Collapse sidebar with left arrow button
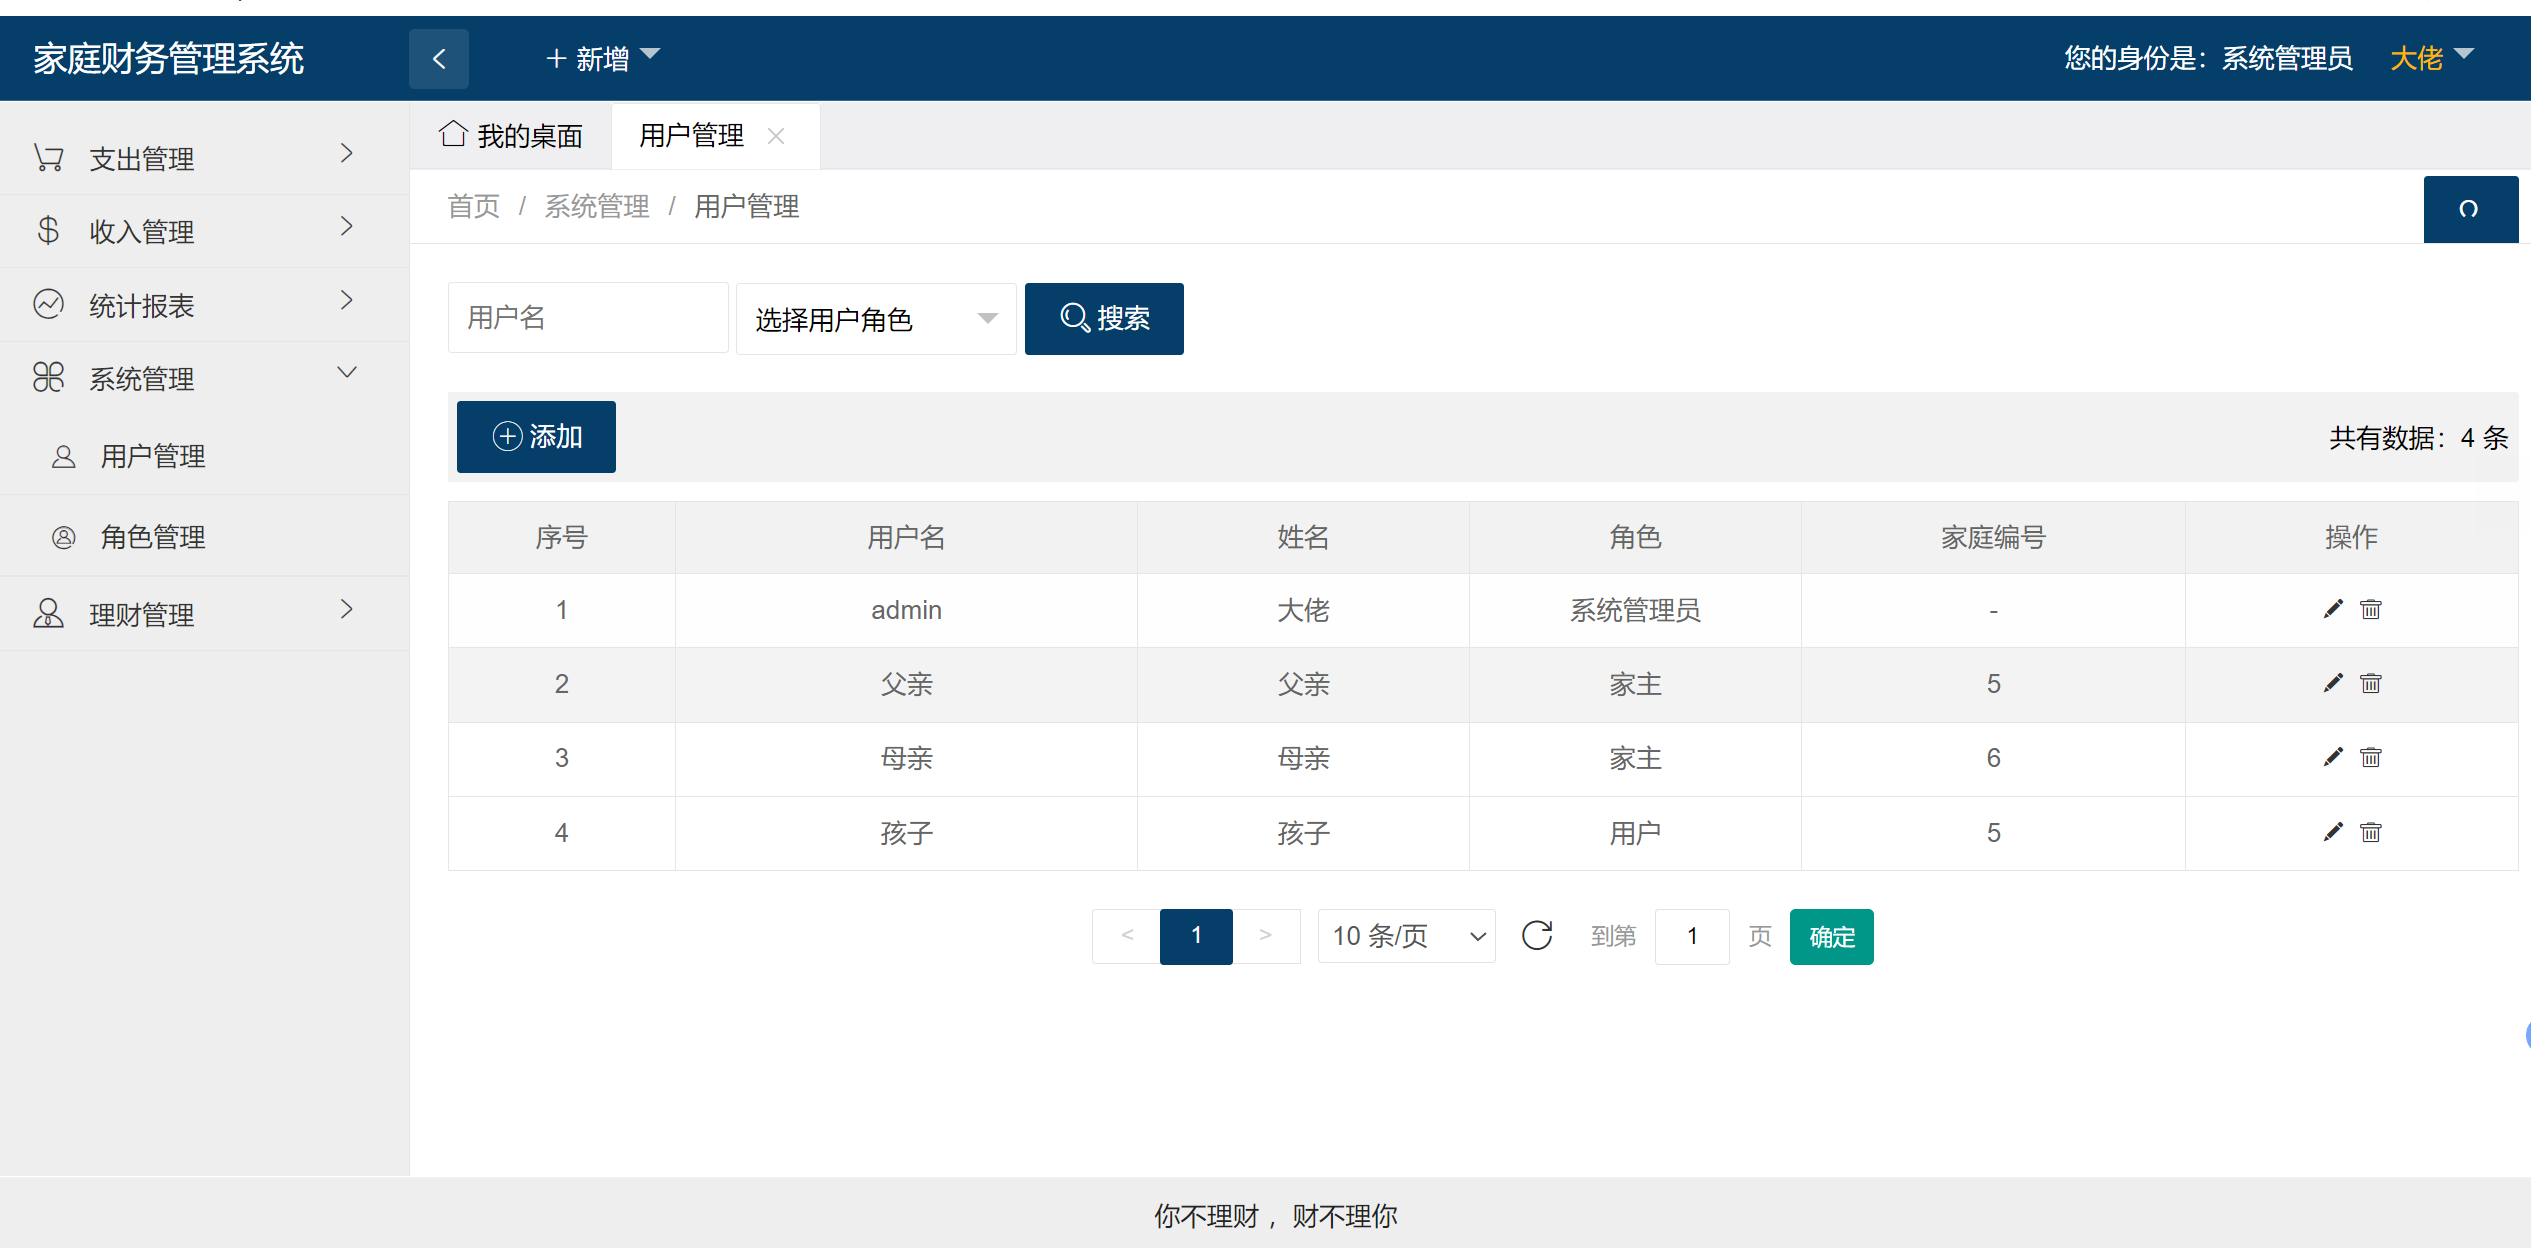The height and width of the screenshot is (1248, 2531). (x=439, y=59)
